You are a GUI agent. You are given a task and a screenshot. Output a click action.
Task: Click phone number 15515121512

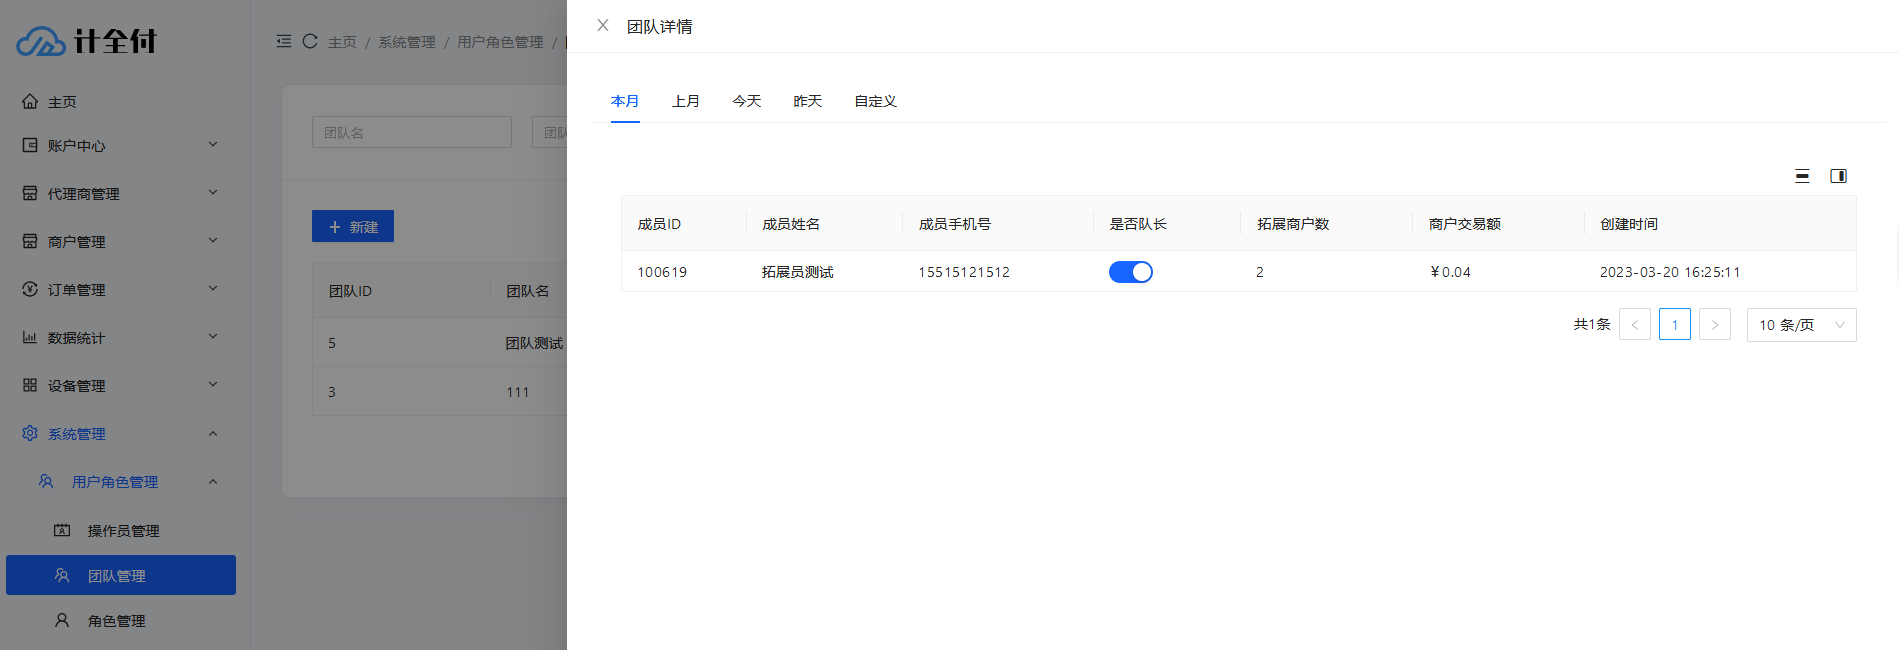964,272
